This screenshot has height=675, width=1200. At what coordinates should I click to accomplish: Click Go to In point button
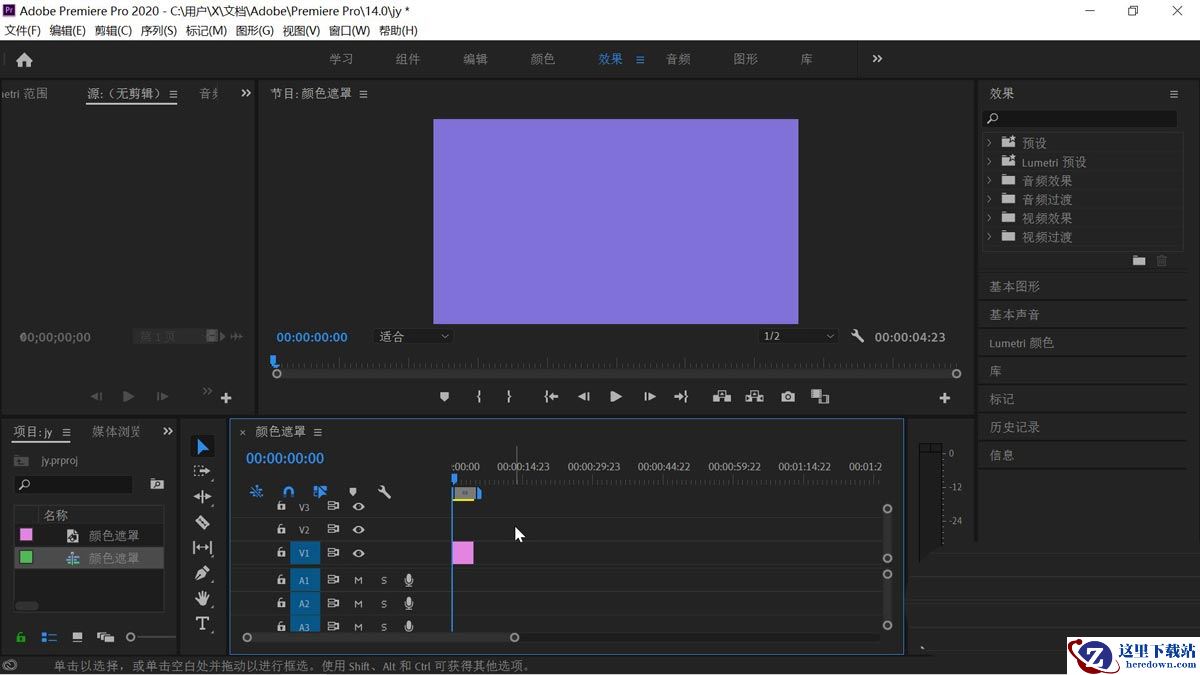coord(550,397)
